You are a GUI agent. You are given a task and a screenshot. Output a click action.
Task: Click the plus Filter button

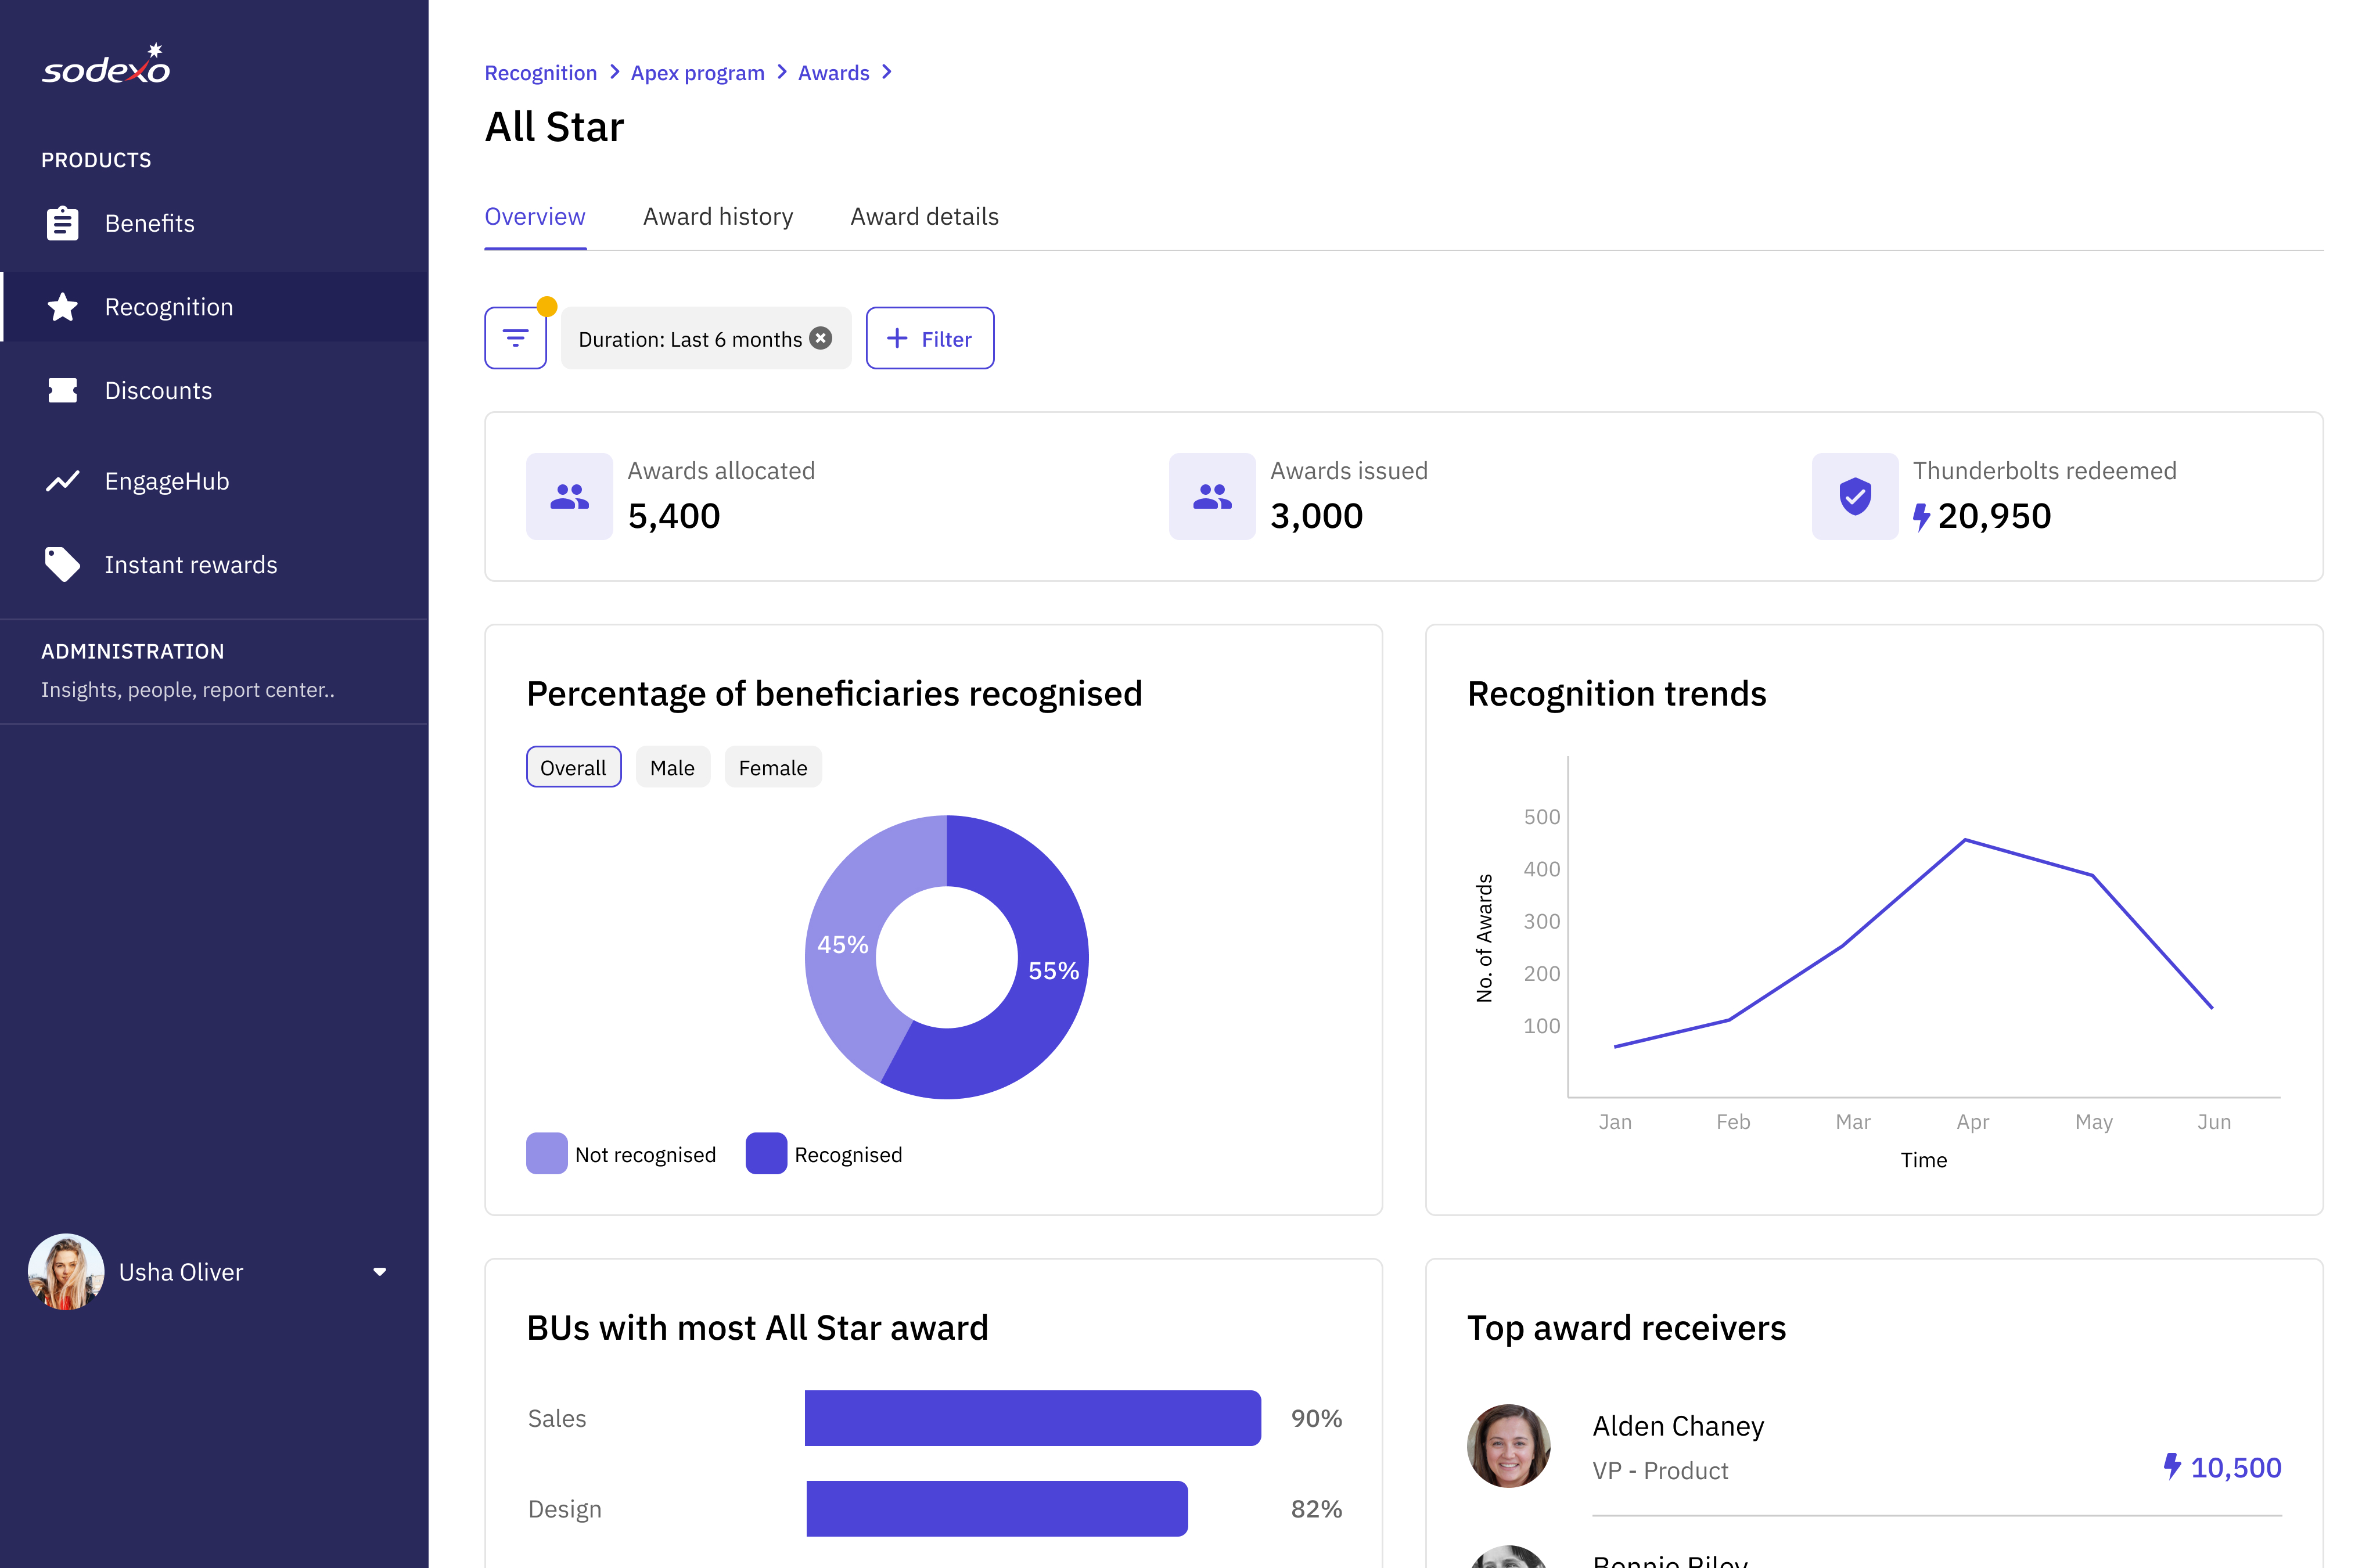(x=929, y=338)
